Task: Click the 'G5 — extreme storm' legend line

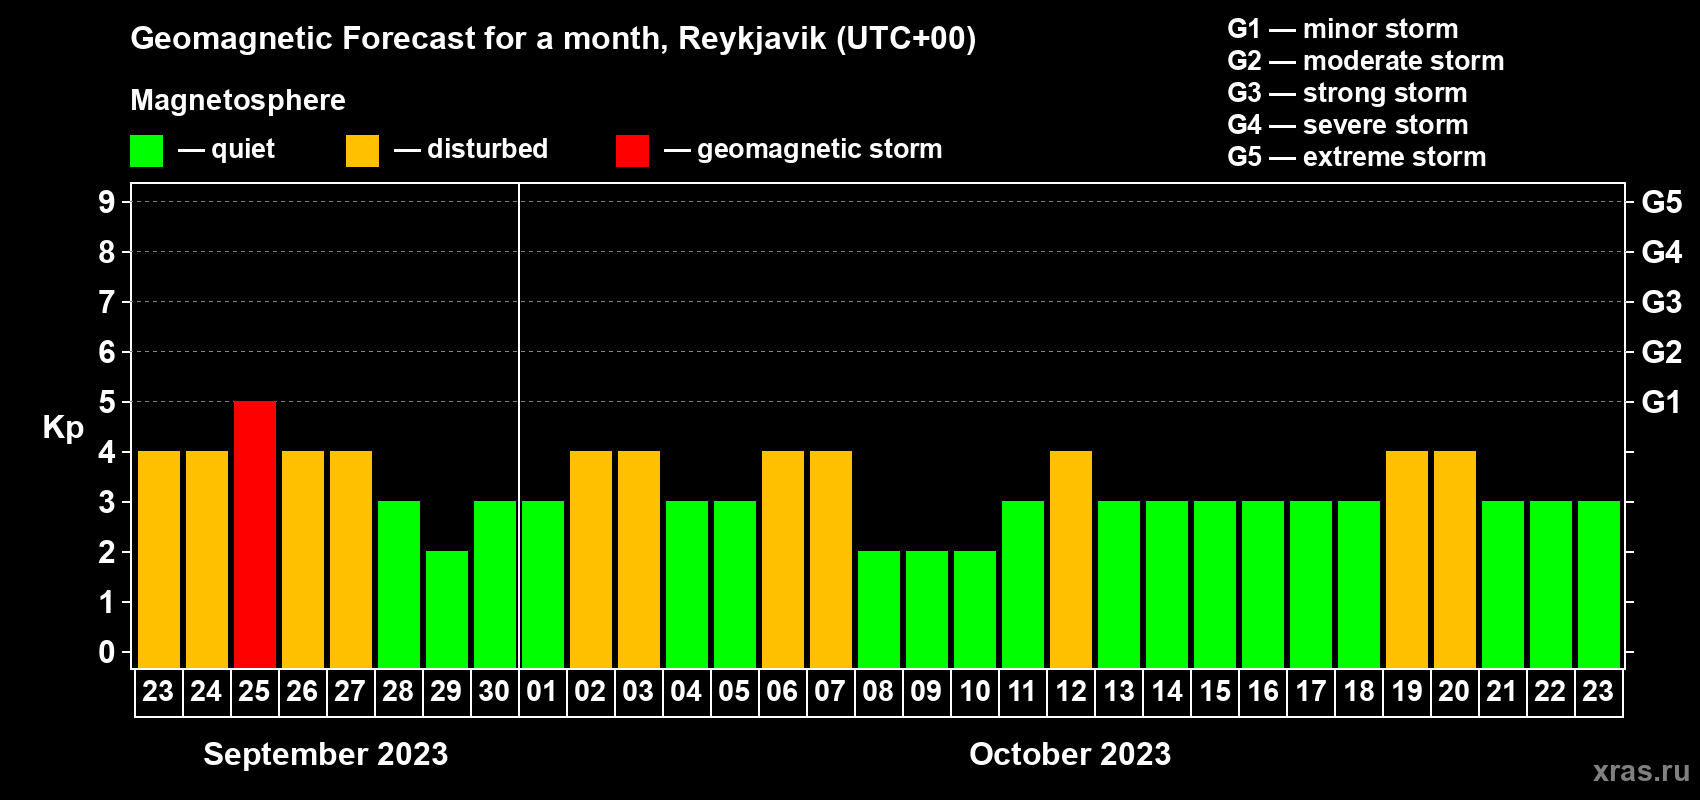Action: [1357, 157]
